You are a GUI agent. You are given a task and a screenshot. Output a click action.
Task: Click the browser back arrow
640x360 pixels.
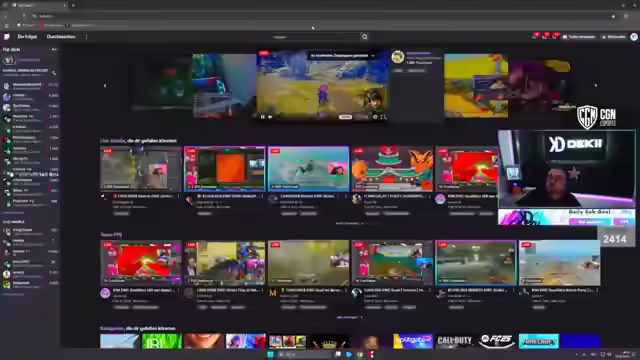(x=6, y=16)
